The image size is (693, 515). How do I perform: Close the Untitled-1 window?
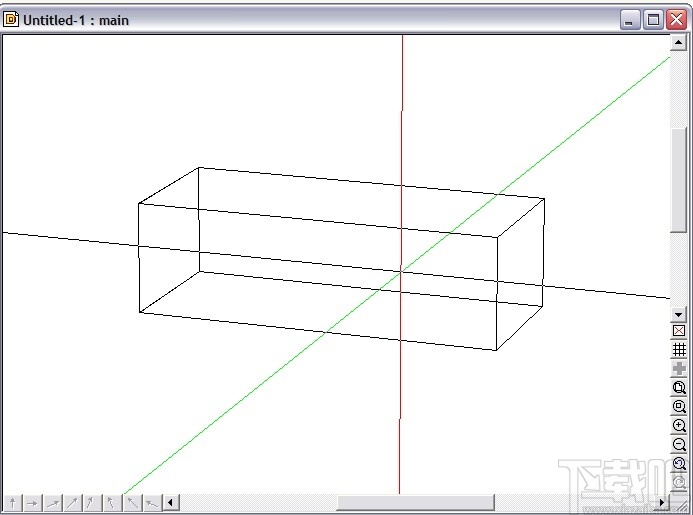coord(677,20)
